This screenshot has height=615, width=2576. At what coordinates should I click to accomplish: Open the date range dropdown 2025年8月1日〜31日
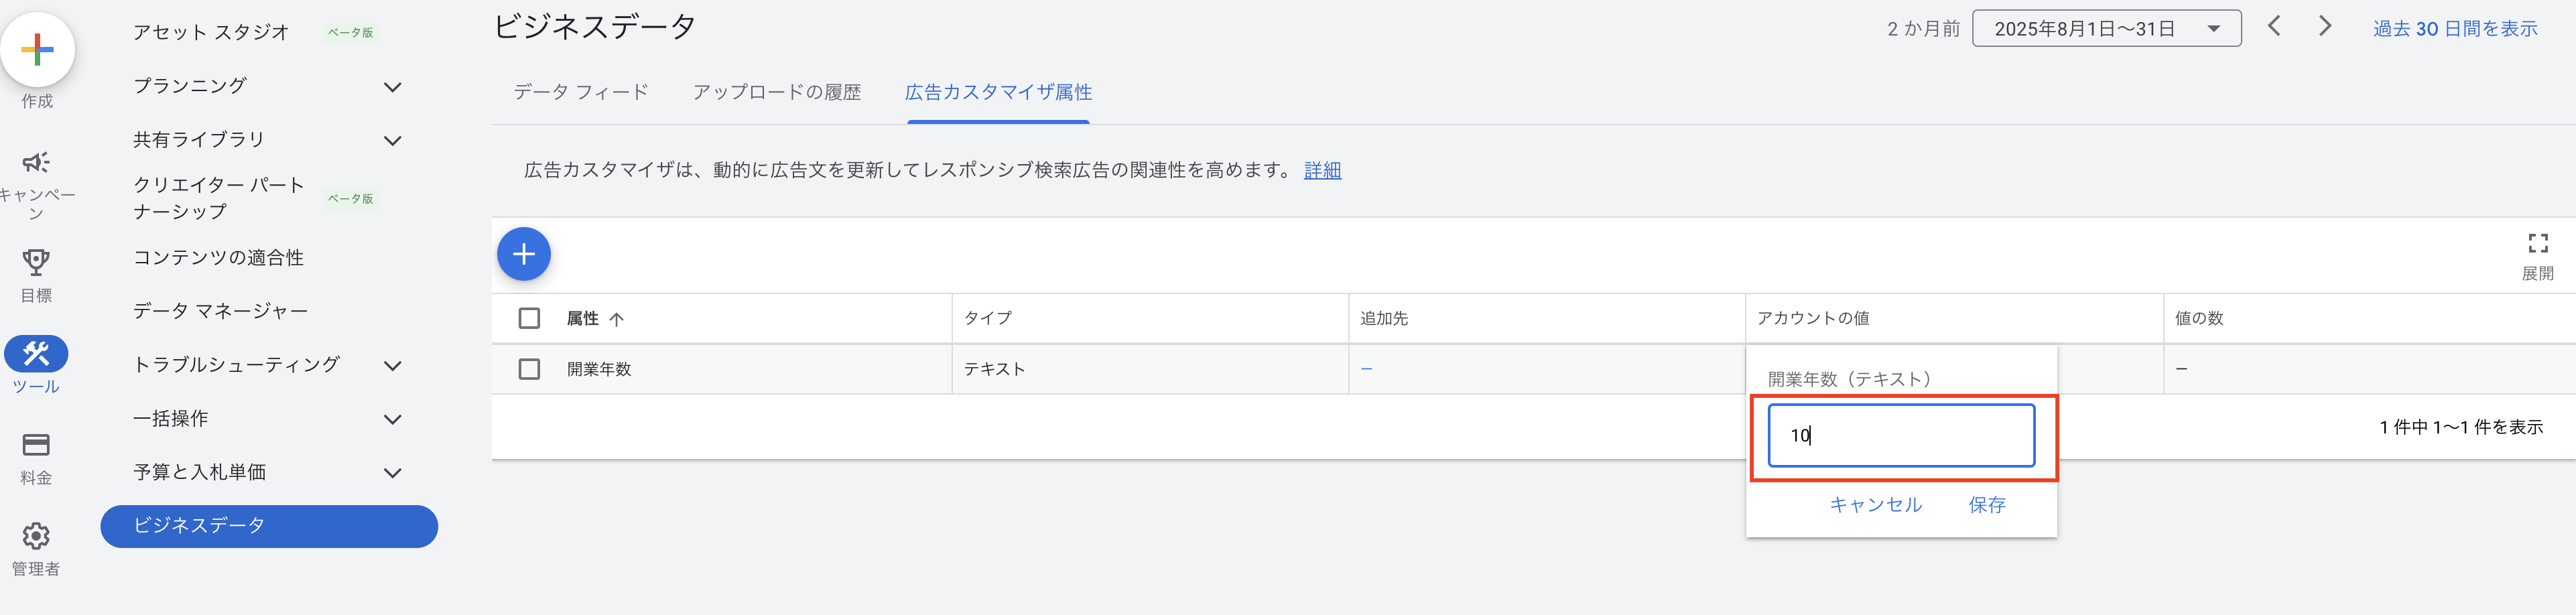point(2105,29)
